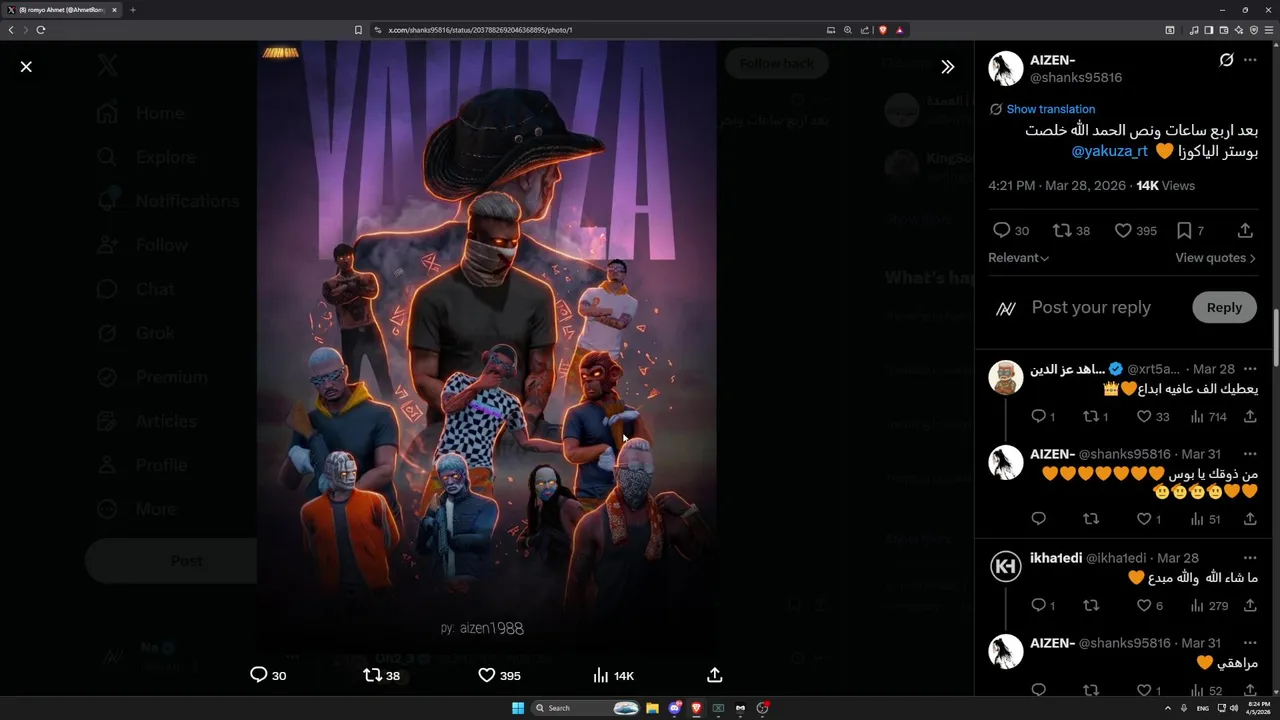Open View quotes link
Screen dimensions: 1280x720
click(x=1215, y=258)
